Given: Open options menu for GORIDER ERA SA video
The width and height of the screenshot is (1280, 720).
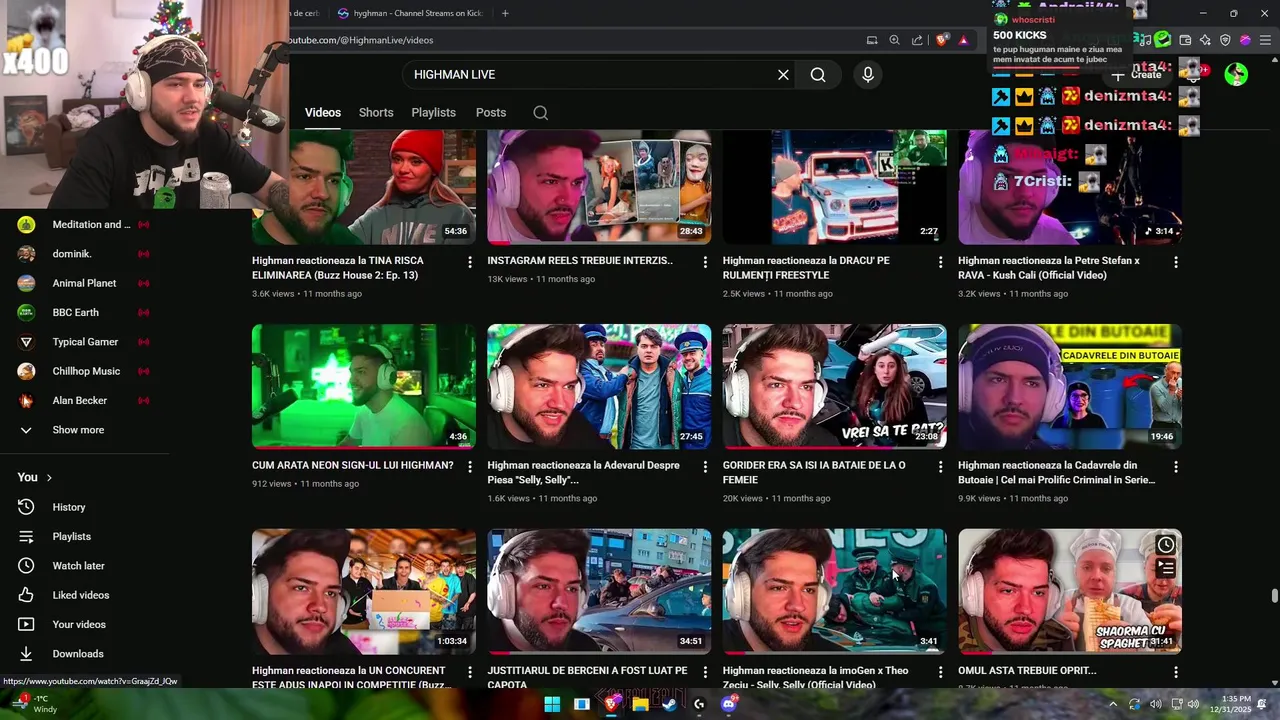Looking at the screenshot, I should (x=940, y=467).
